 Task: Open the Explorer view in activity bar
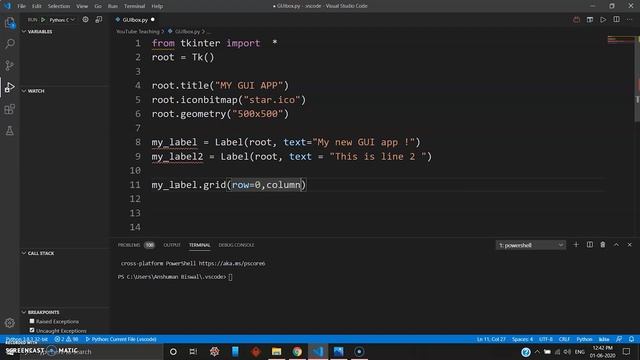click(x=10, y=23)
